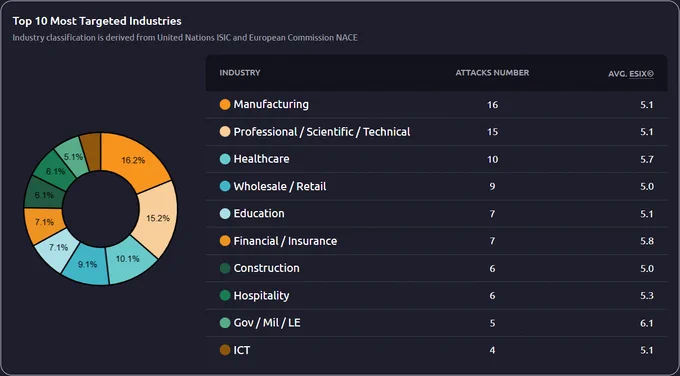Click Financial / Insurance ESIX value 5.8
680x376 pixels.
click(x=647, y=242)
